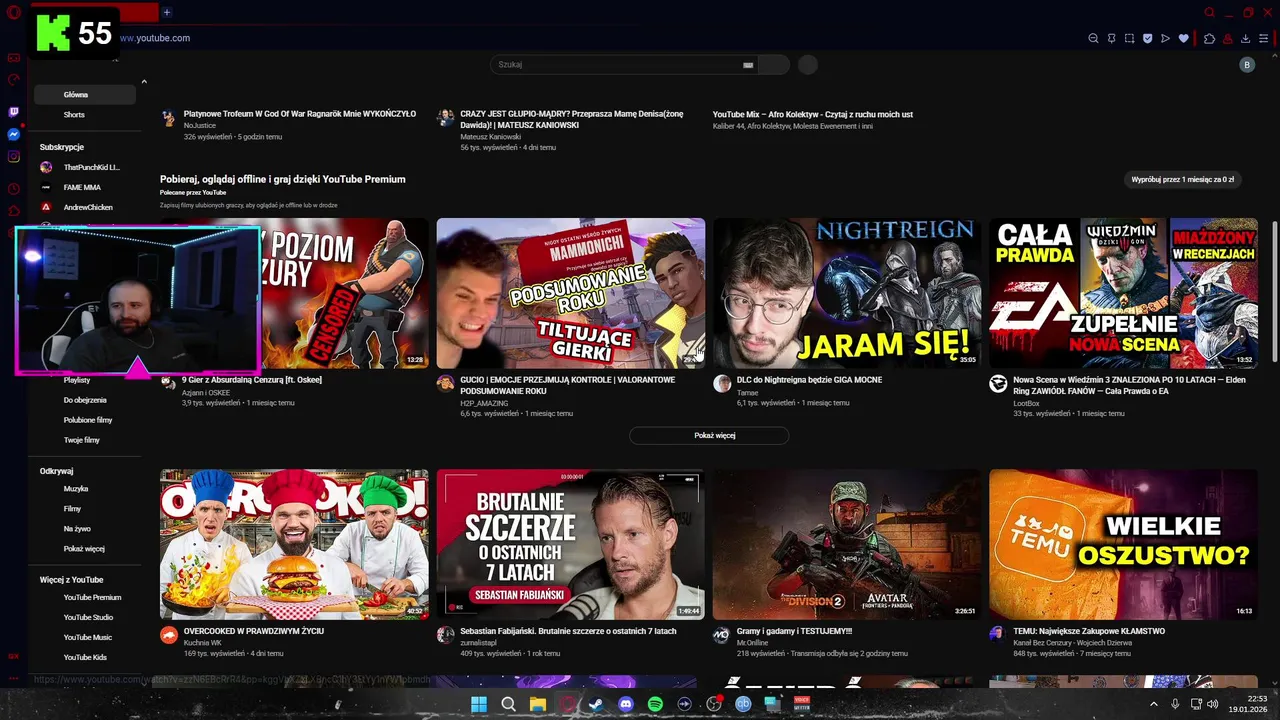This screenshot has width=1280, height=720.
Task: Open the God Of War Ragnarök video title
Action: (x=300, y=114)
